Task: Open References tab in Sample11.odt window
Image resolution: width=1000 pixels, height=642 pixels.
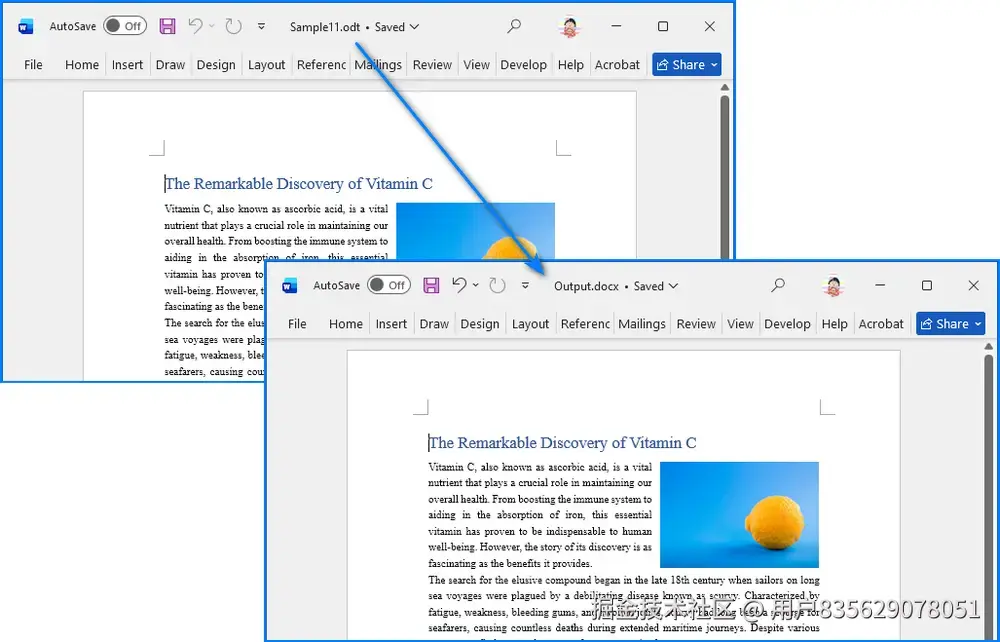Action: coord(321,64)
